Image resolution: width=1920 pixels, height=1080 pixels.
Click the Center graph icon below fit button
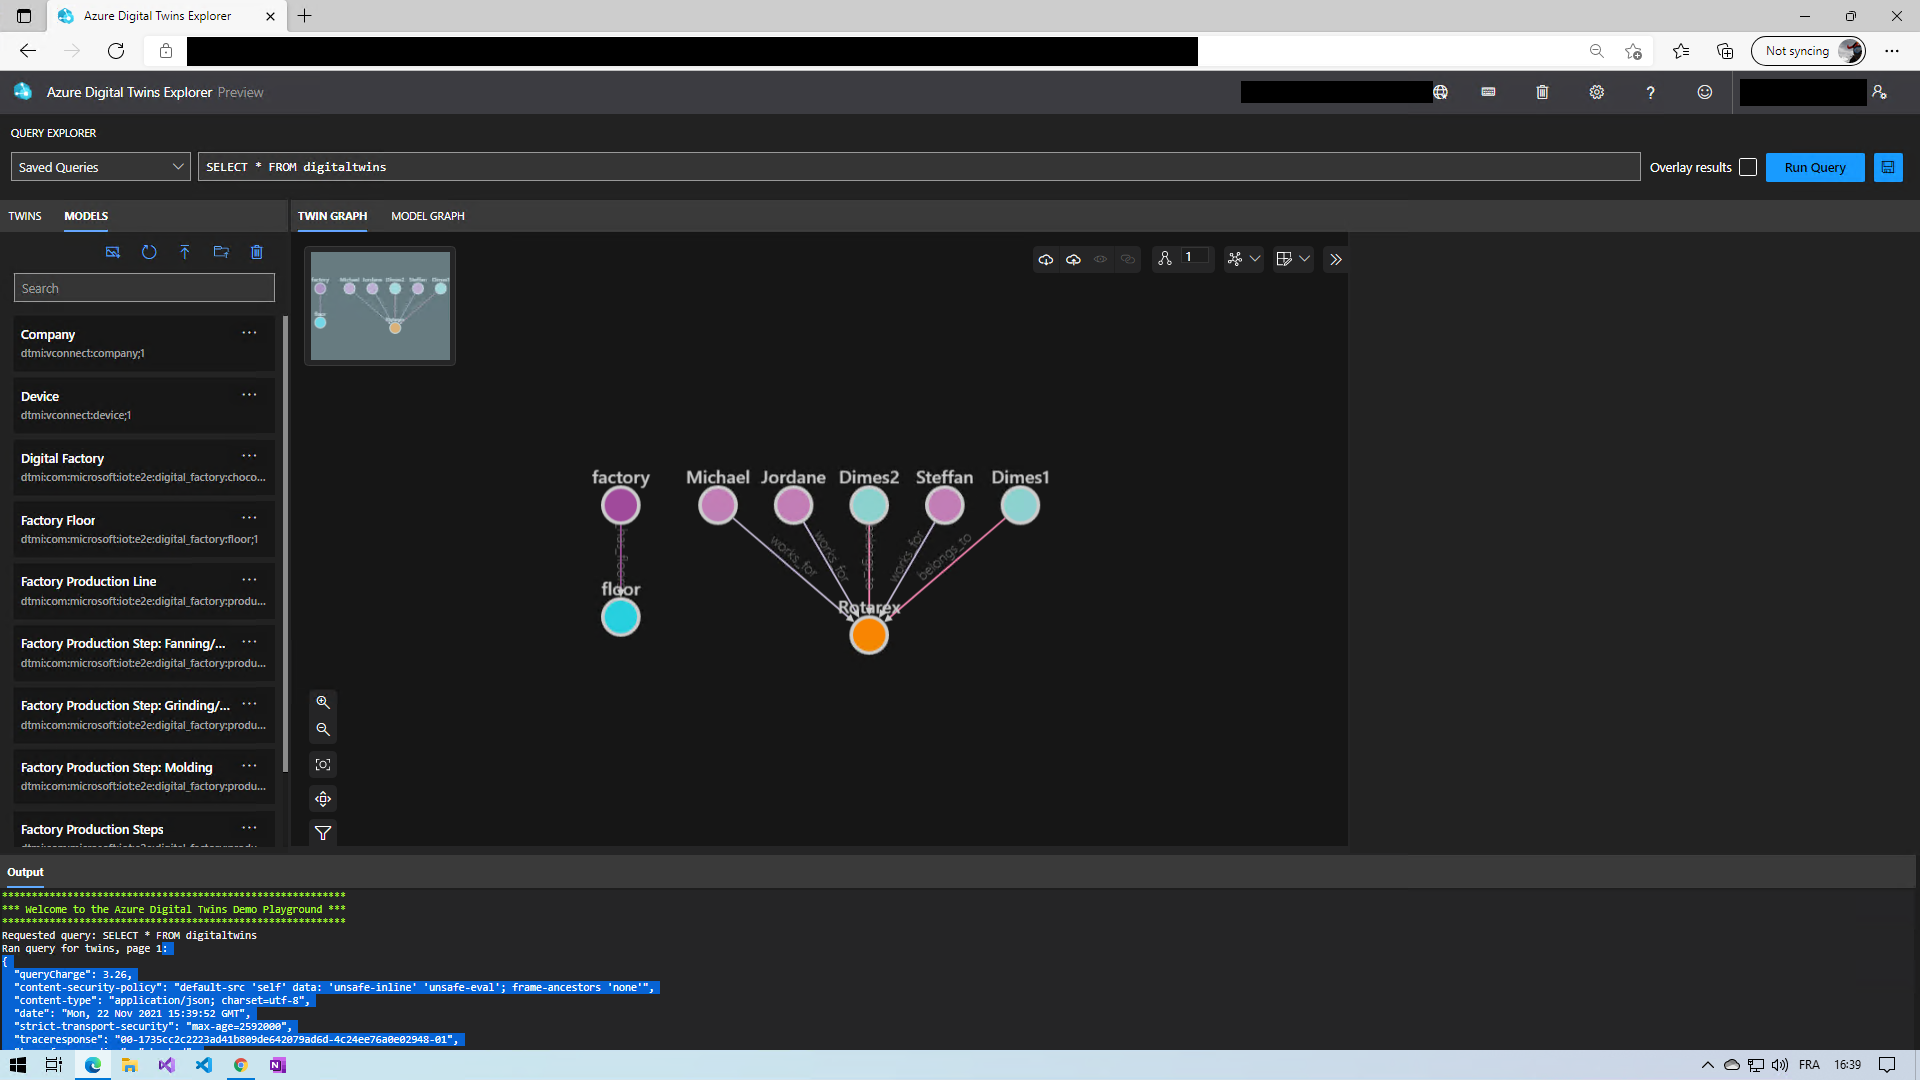pos(323,798)
